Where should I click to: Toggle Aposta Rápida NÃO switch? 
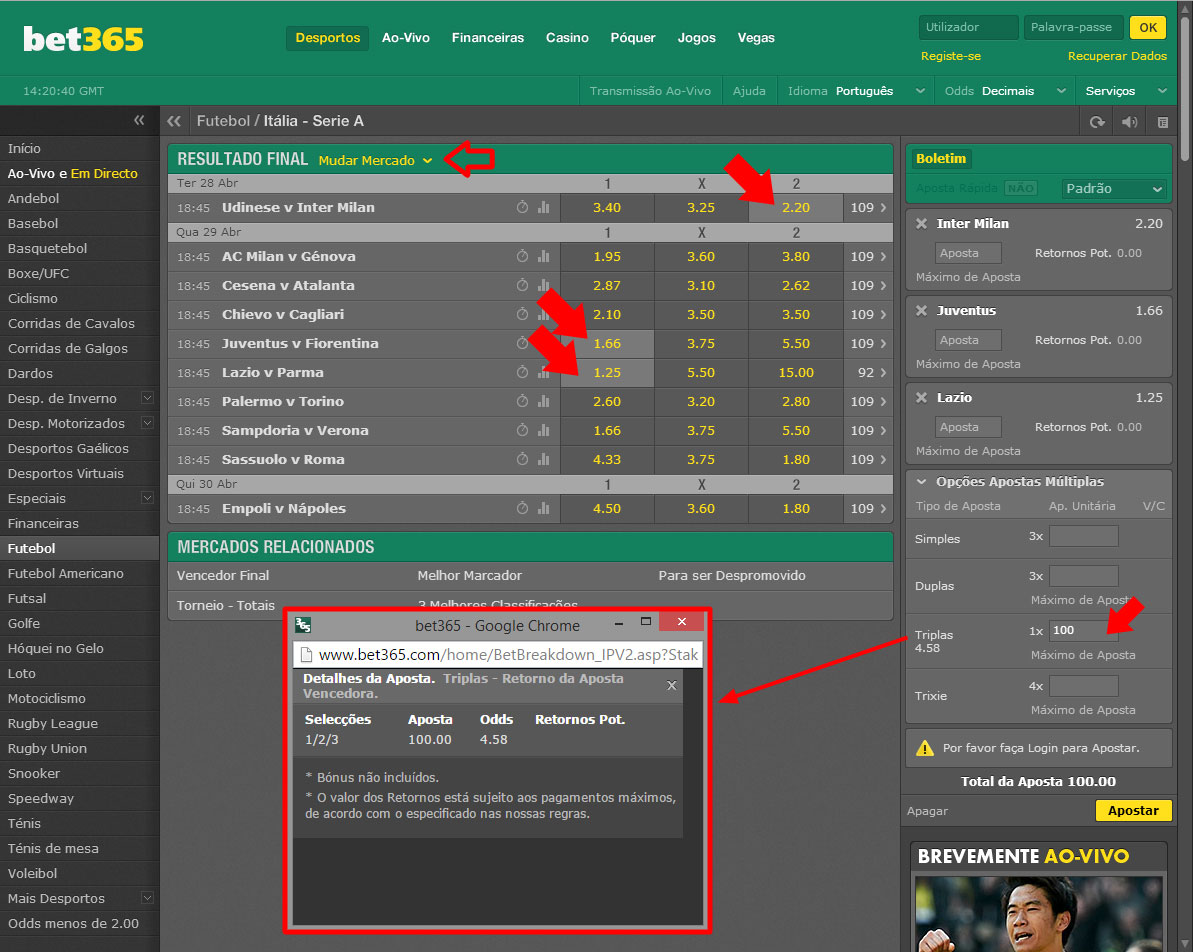pyautogui.click(x=1019, y=188)
